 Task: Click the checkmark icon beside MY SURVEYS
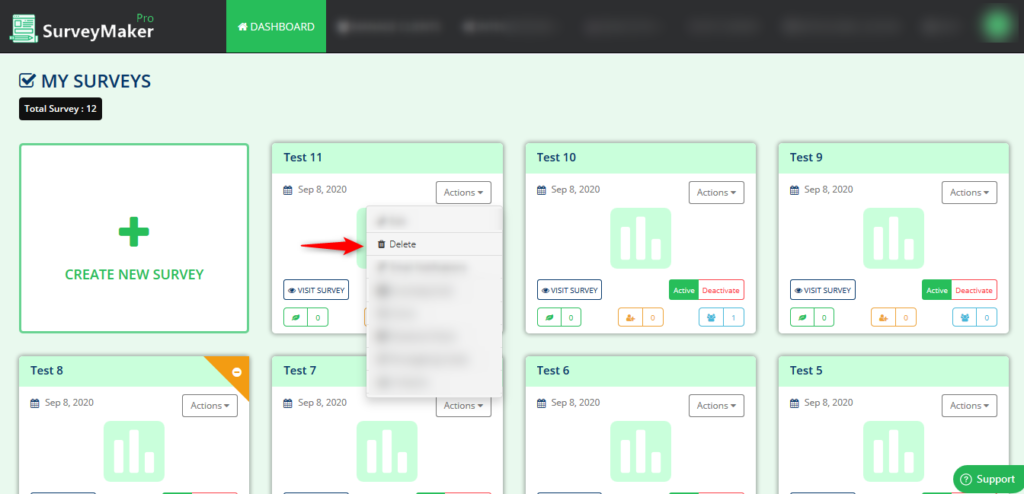(27, 81)
